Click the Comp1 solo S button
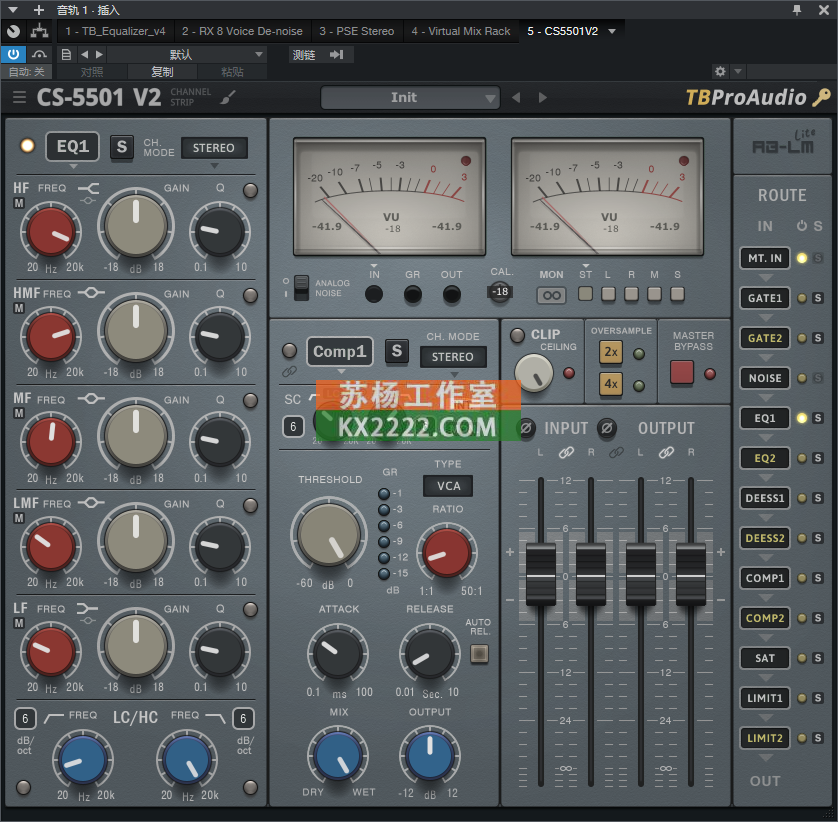 pyautogui.click(x=397, y=351)
